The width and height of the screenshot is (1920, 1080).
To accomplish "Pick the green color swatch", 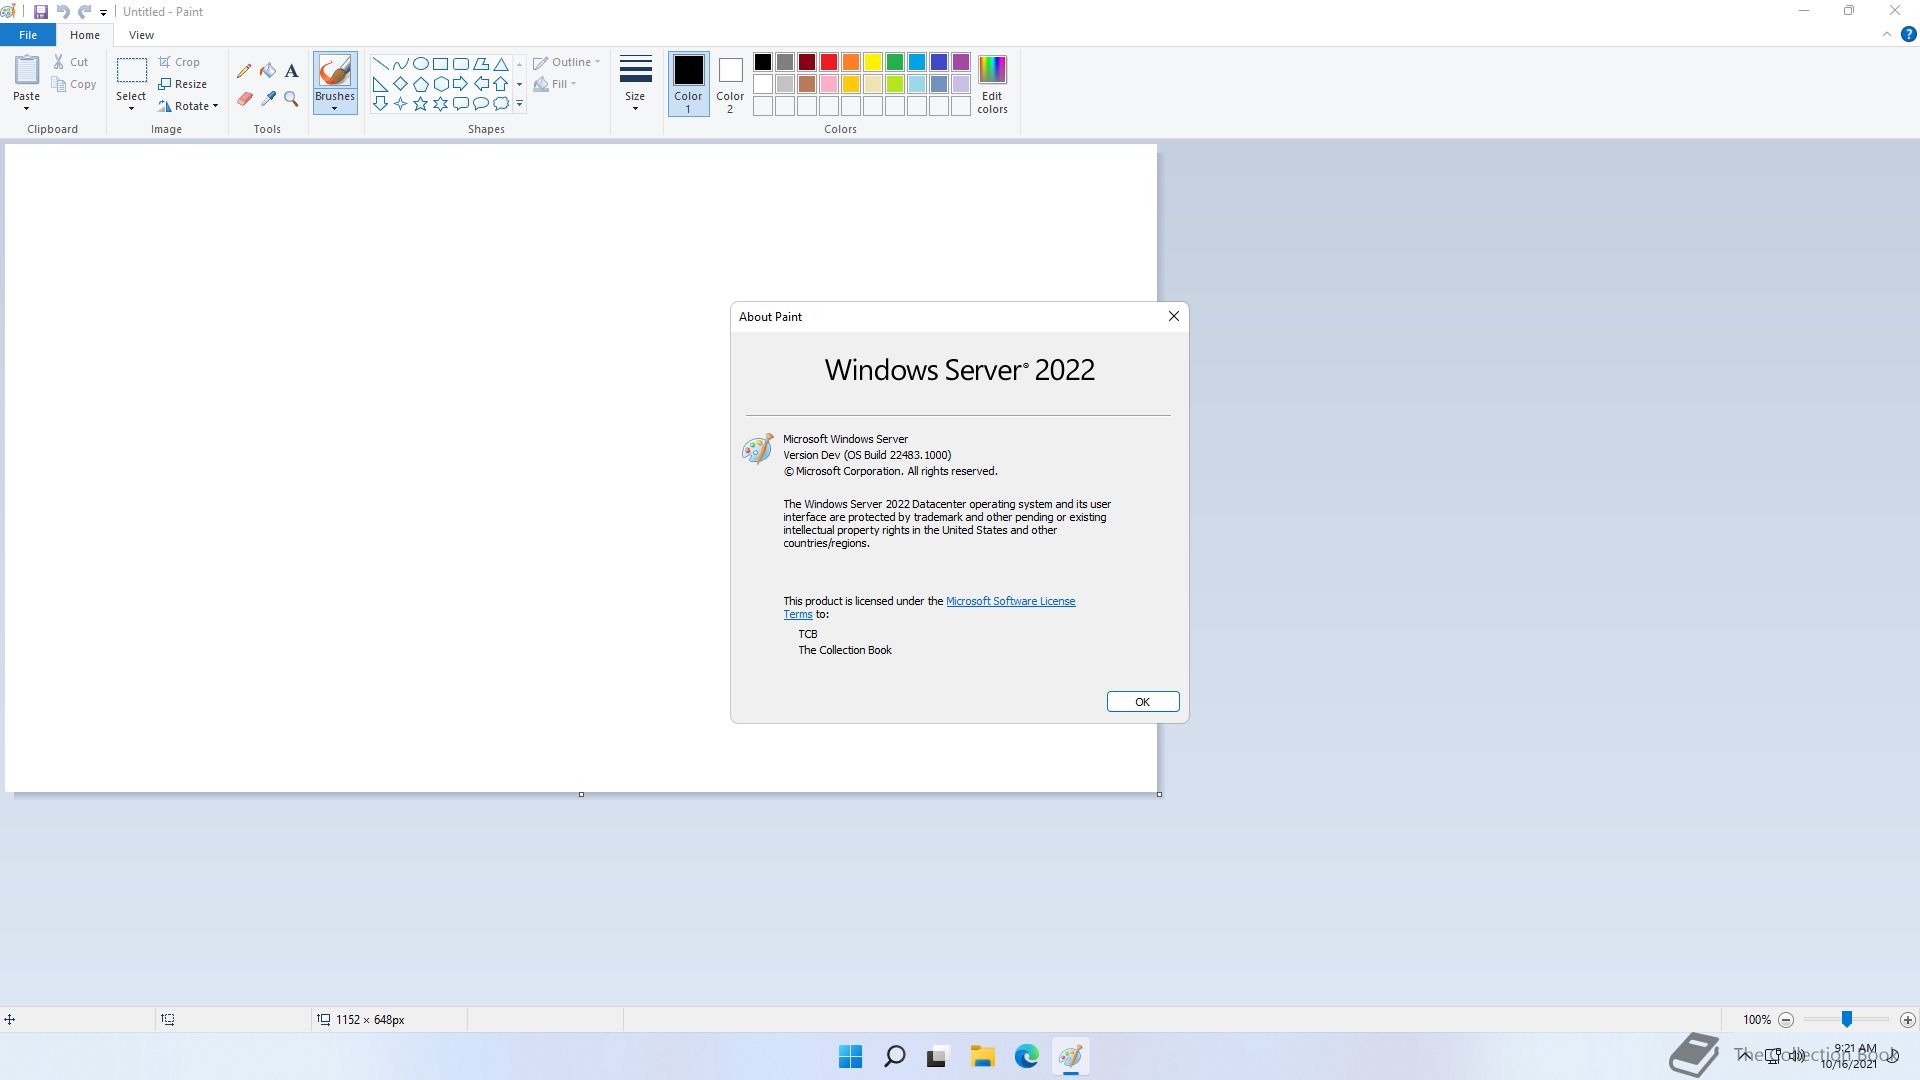I will (895, 62).
